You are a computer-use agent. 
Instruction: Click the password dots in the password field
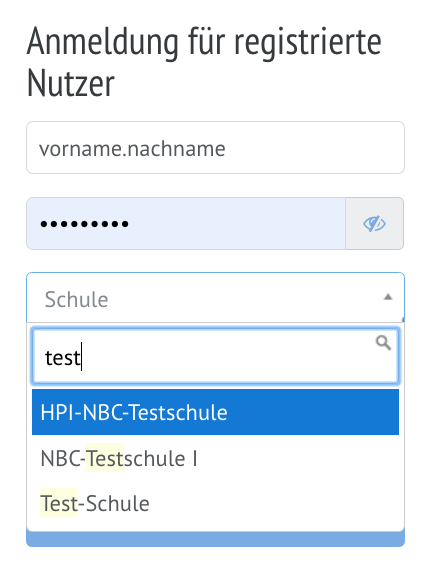click(x=84, y=224)
